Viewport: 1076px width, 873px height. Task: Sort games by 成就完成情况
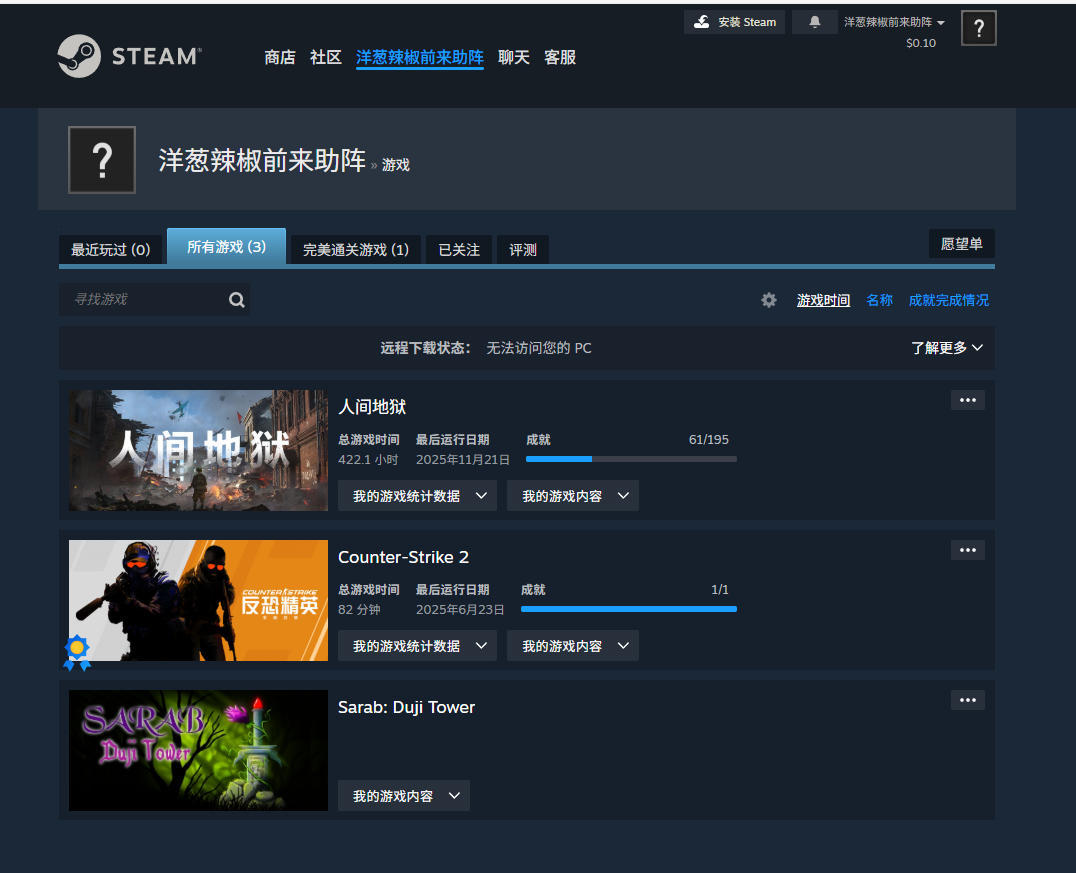(x=948, y=300)
